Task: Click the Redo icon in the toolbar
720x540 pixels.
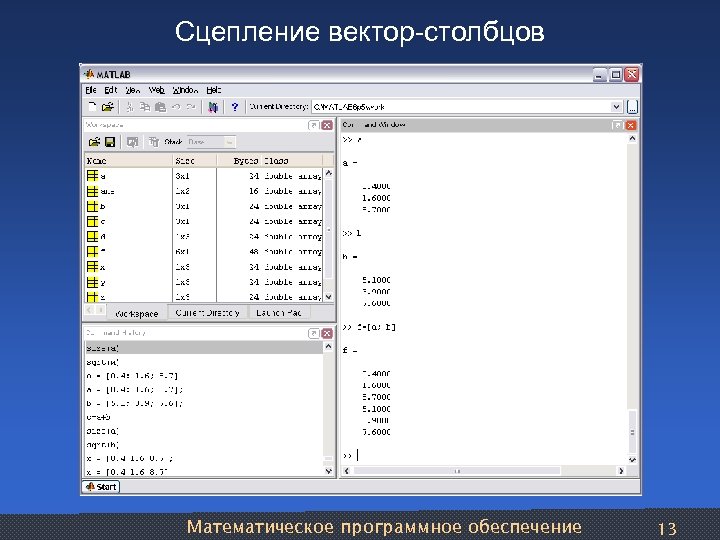Action: click(x=191, y=107)
